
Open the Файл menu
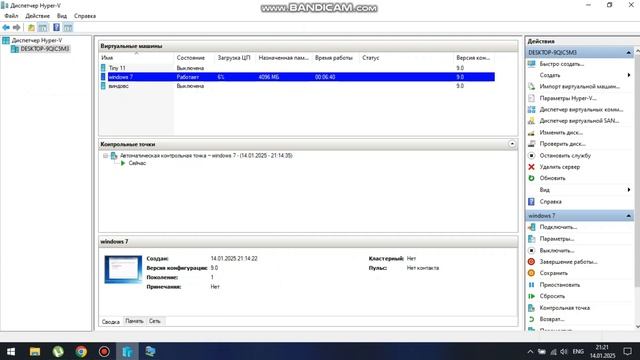(11, 16)
